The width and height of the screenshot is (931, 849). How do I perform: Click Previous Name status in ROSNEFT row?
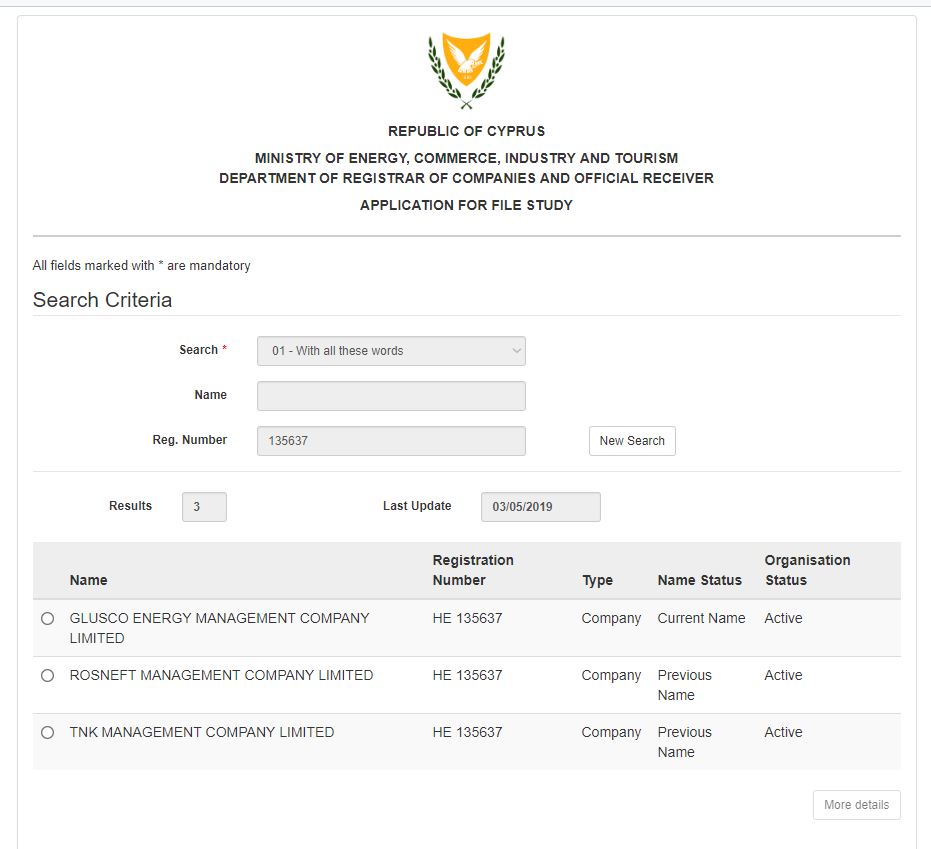click(x=685, y=685)
